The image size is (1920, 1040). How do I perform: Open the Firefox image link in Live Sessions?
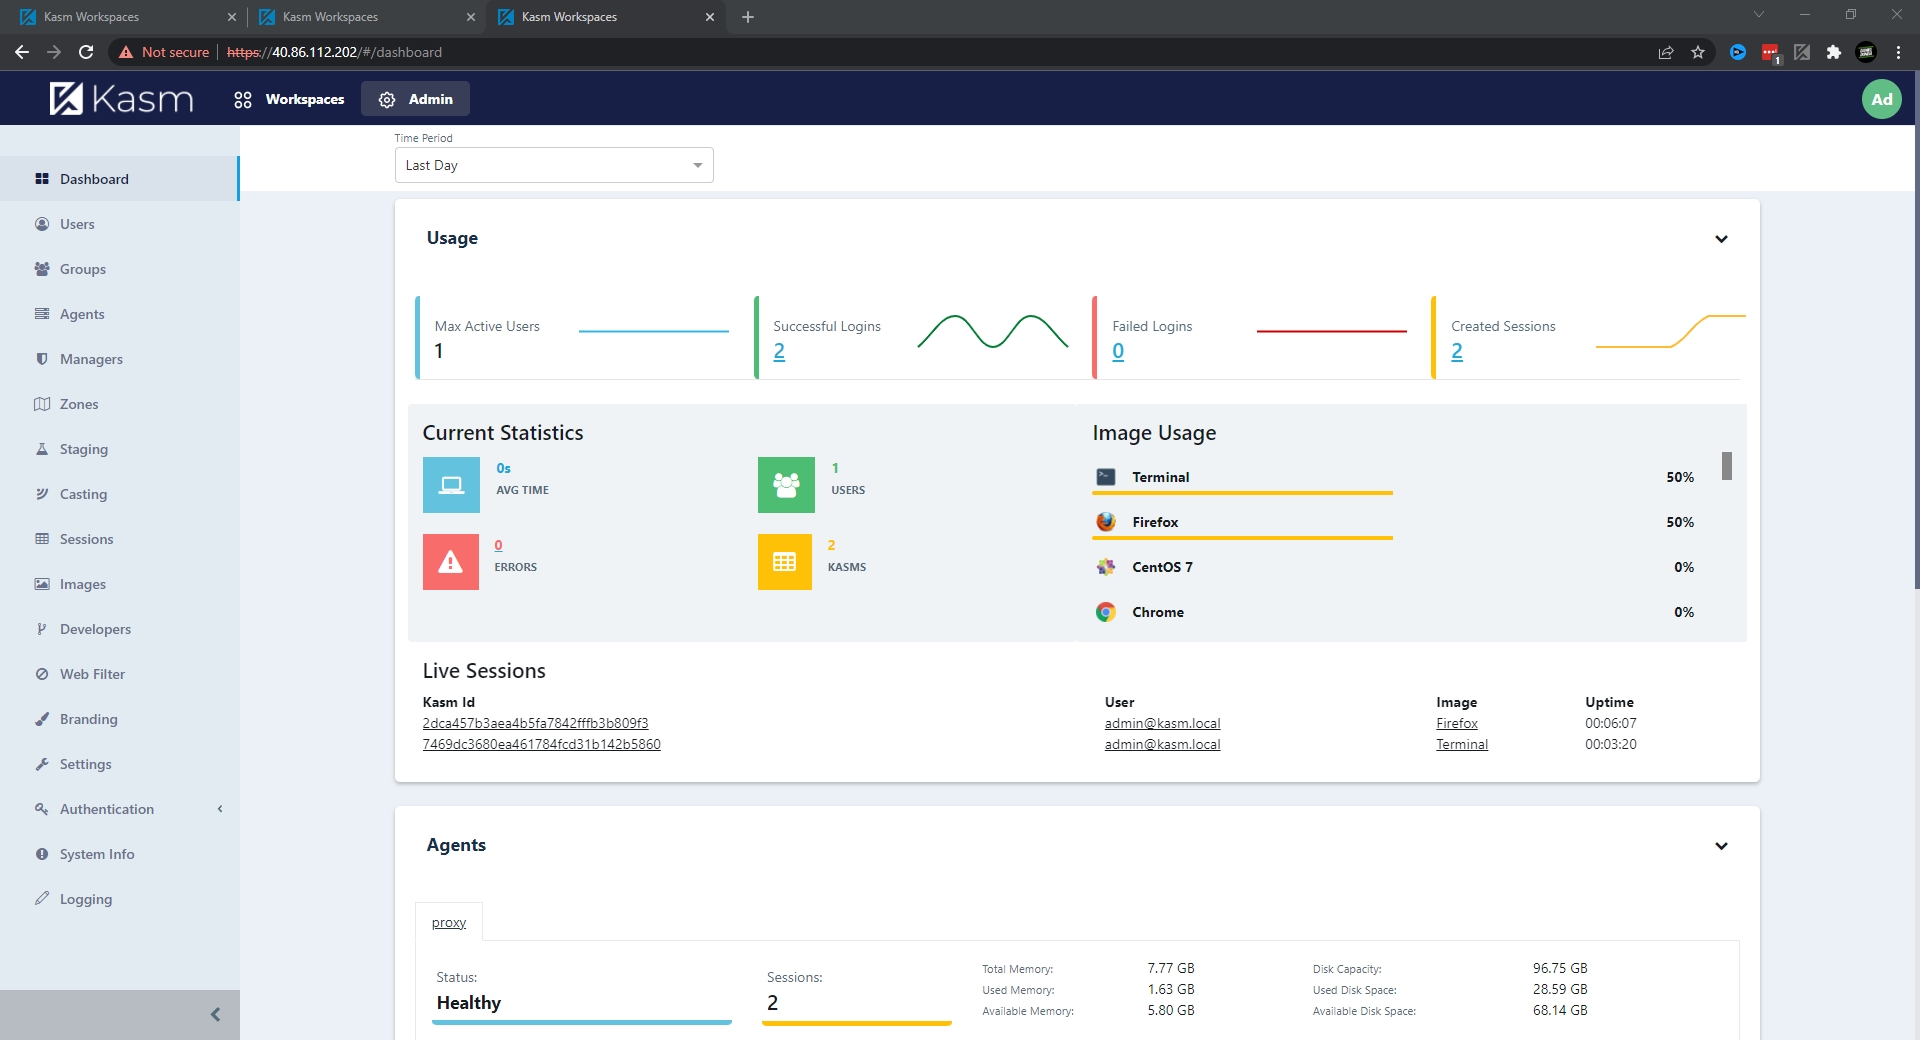click(x=1457, y=723)
